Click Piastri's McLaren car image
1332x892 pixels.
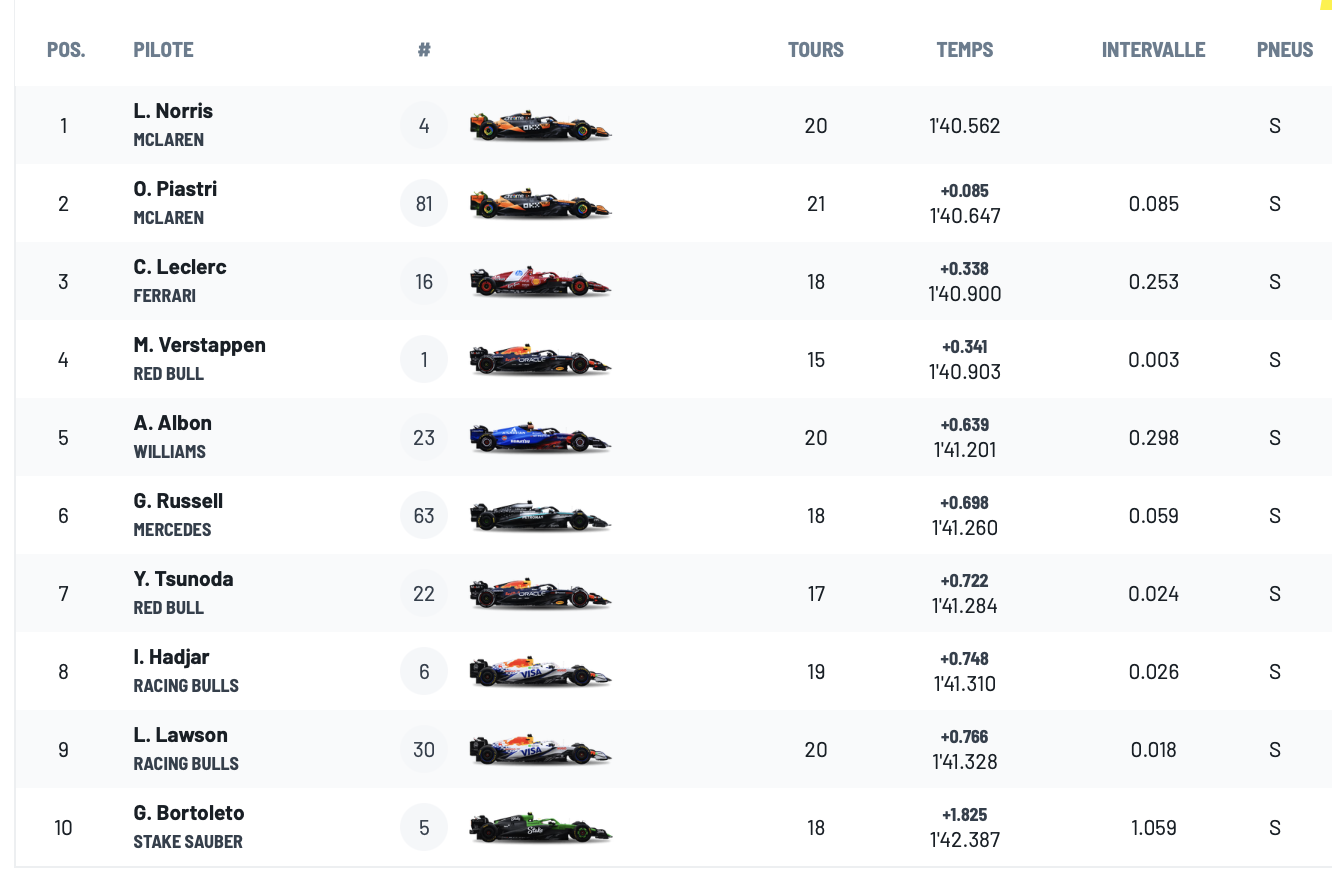pyautogui.click(x=540, y=204)
